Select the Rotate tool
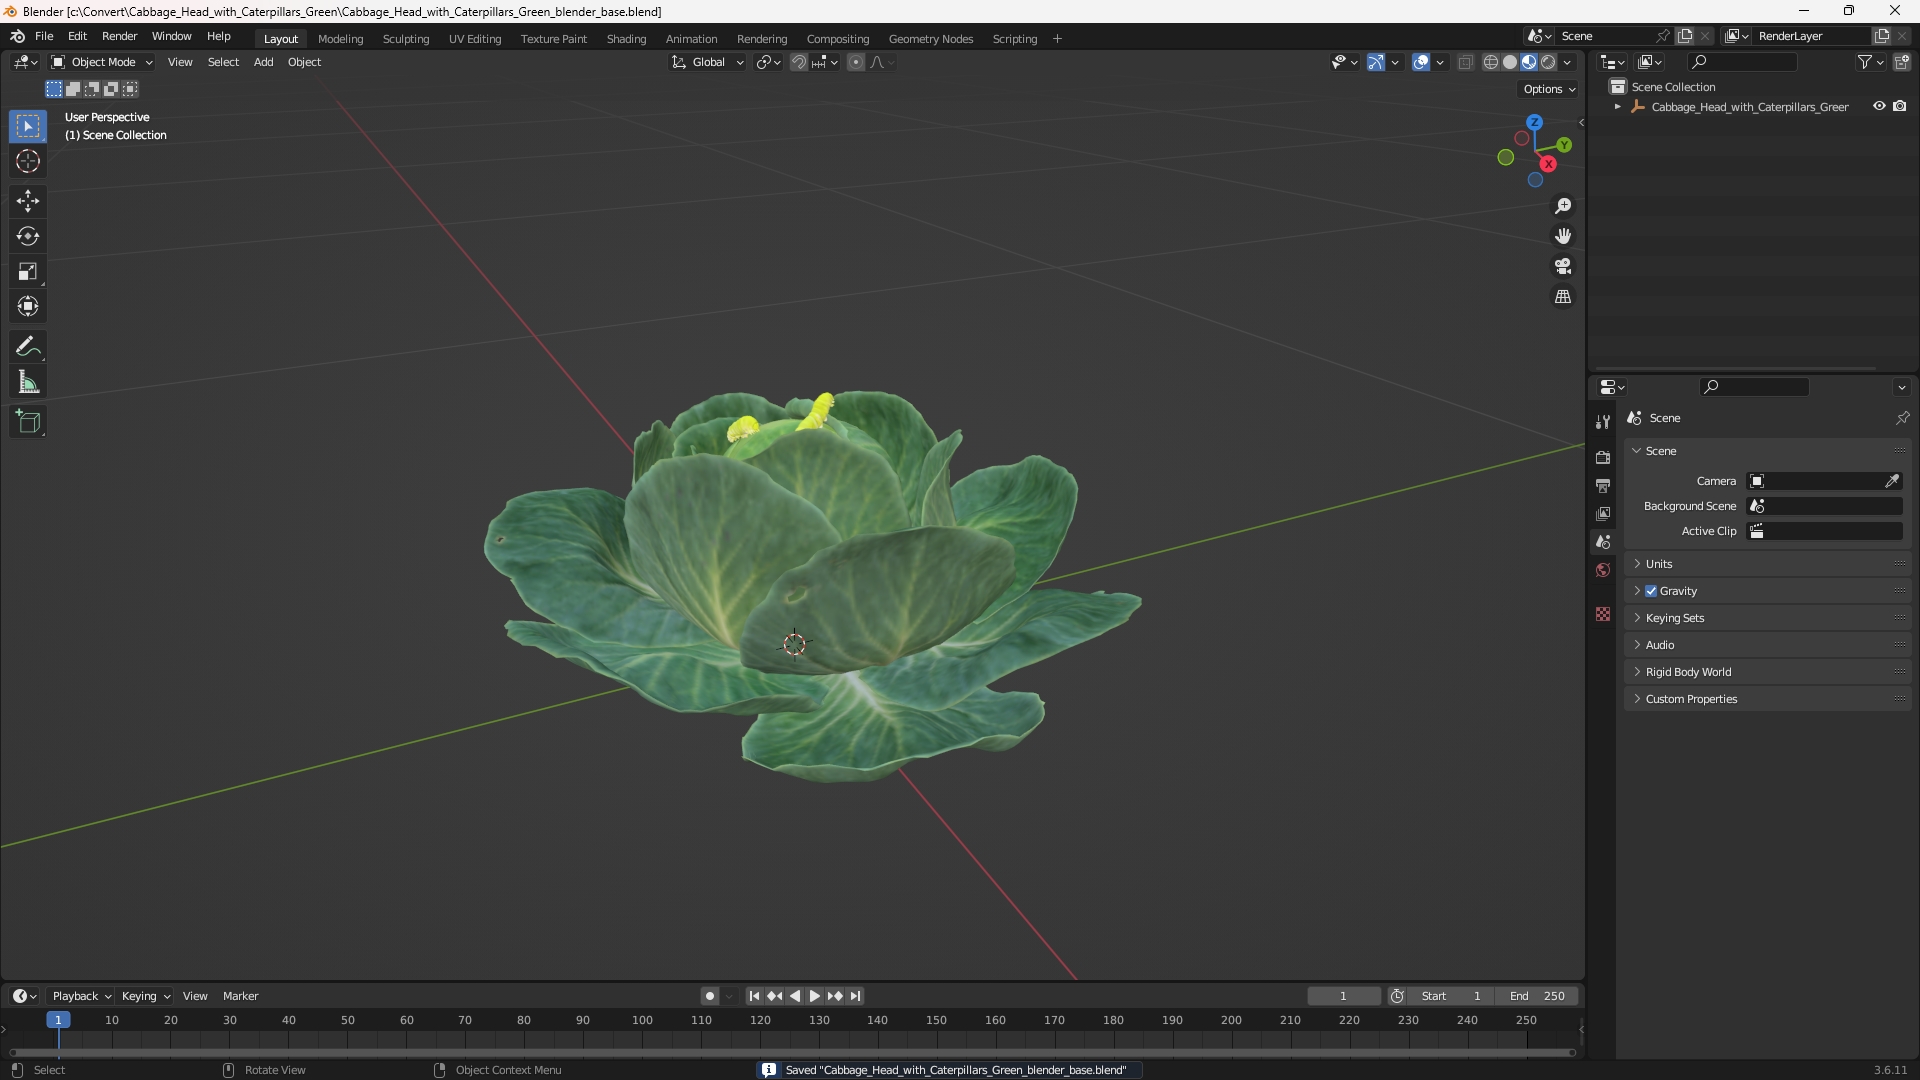Viewport: 1920px width, 1080px height. [x=28, y=236]
